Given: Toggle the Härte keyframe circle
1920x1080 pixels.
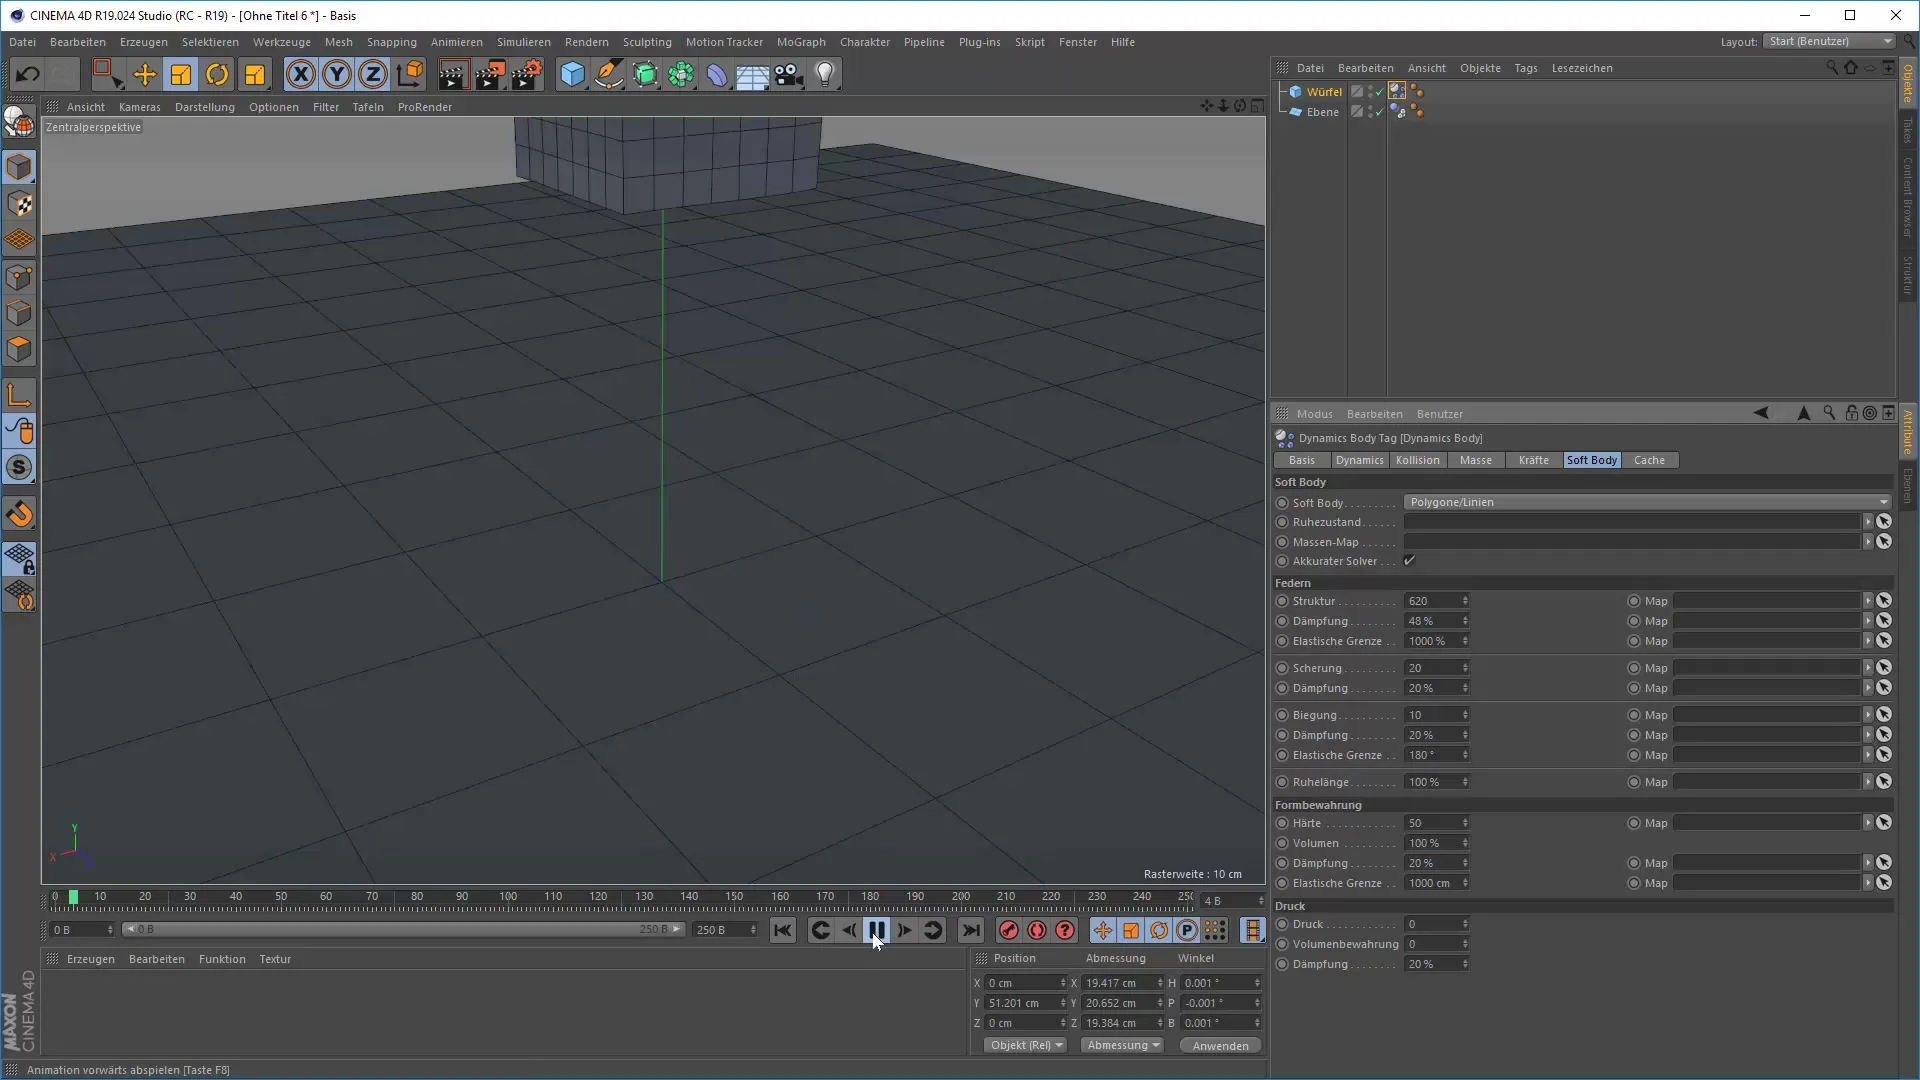Looking at the screenshot, I should tap(1282, 823).
